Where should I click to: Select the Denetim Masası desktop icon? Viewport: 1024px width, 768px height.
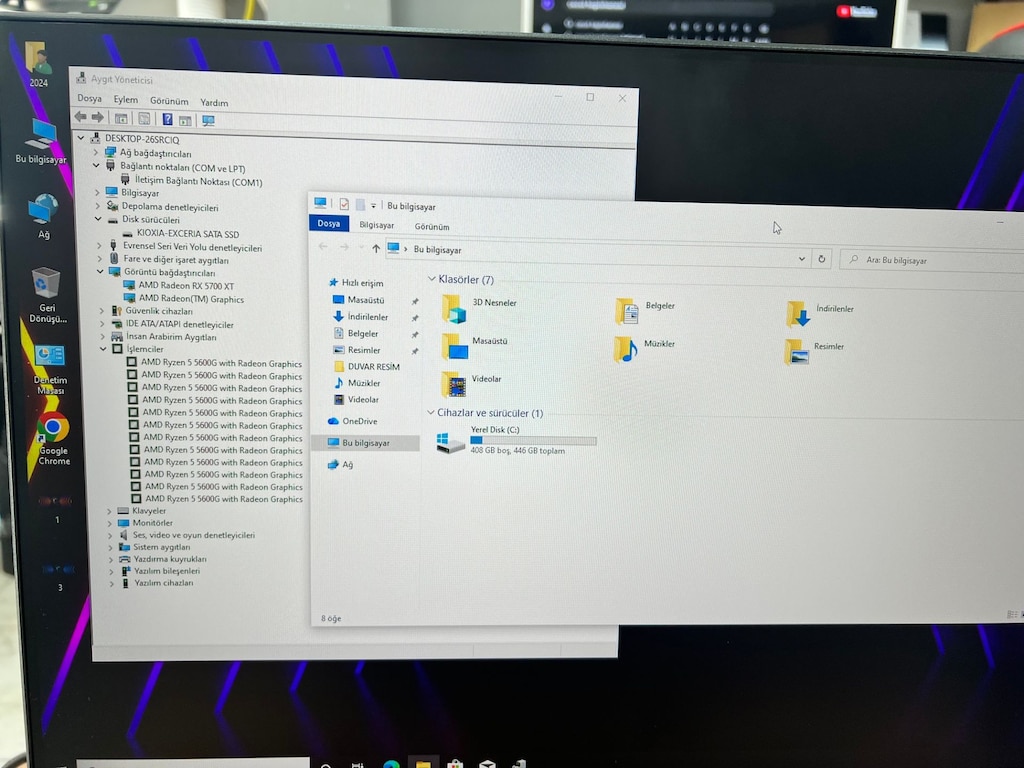pyautogui.click(x=50, y=370)
